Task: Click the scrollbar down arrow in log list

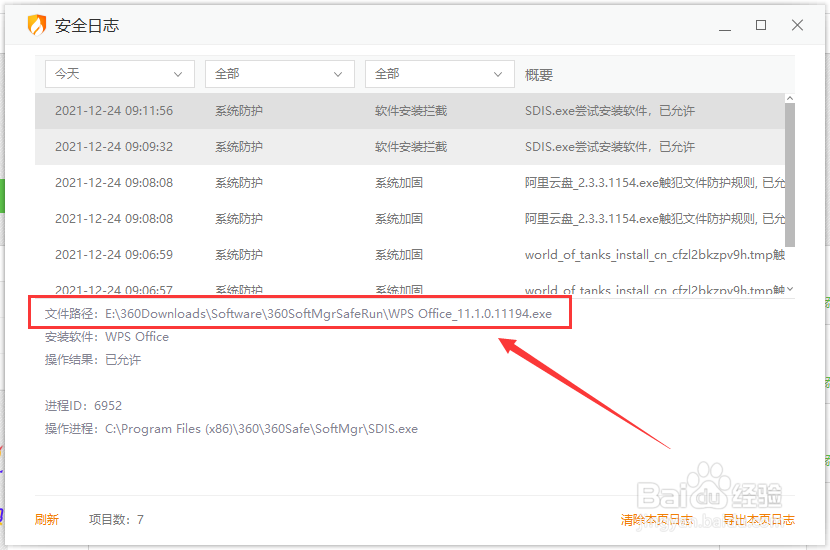Action: pyautogui.click(x=790, y=289)
